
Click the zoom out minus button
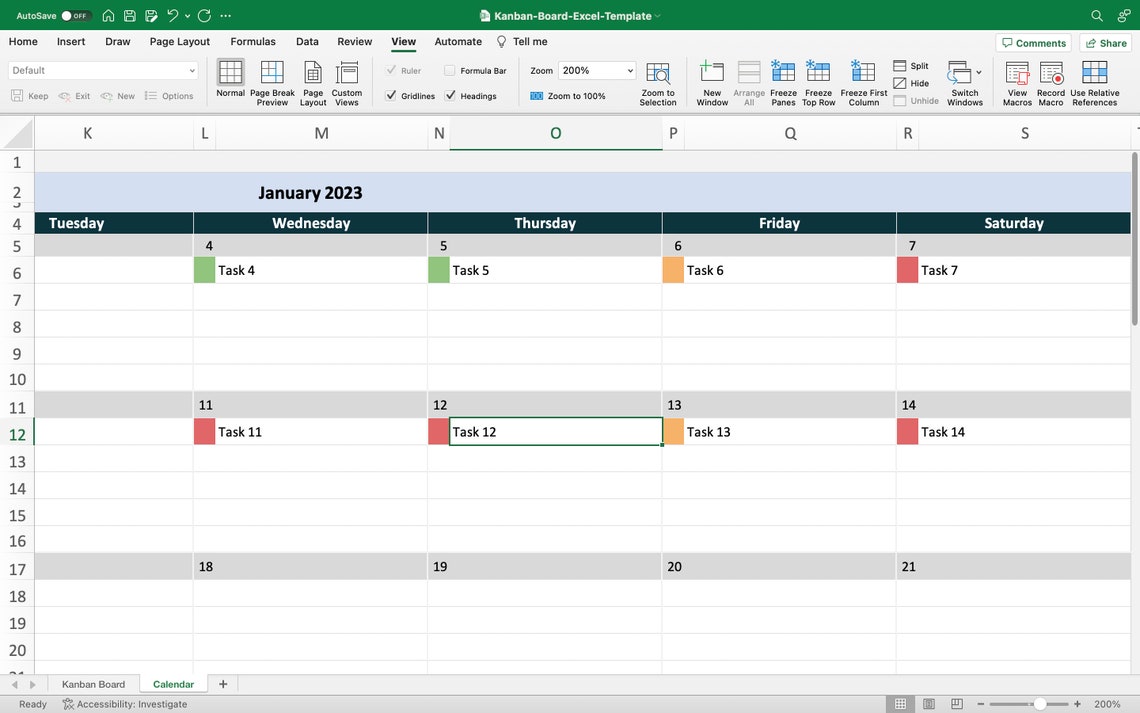(980, 704)
